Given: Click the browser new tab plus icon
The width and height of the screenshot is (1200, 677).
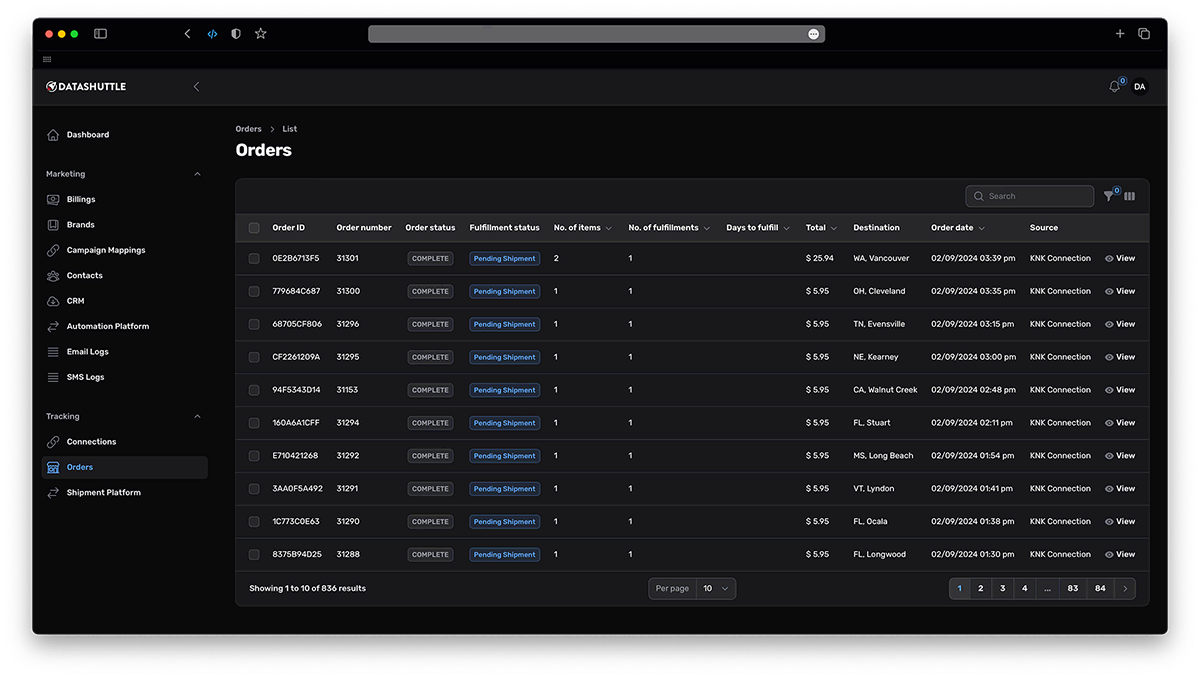Looking at the screenshot, I should point(1120,34).
